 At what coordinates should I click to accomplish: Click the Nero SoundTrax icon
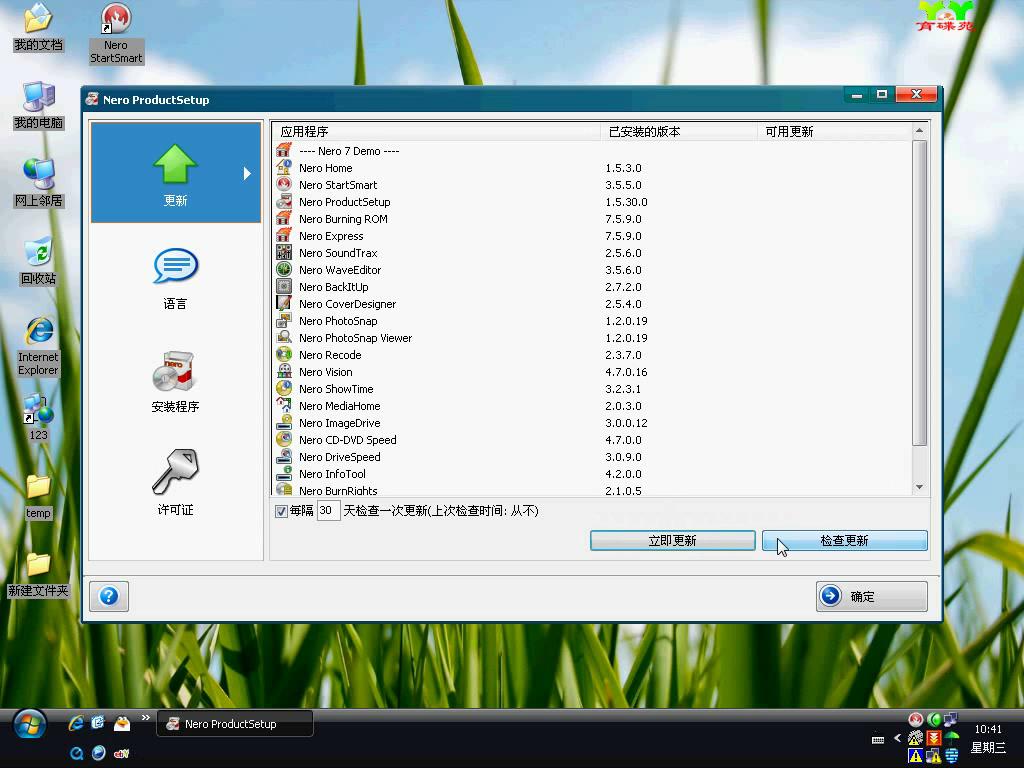(x=283, y=253)
